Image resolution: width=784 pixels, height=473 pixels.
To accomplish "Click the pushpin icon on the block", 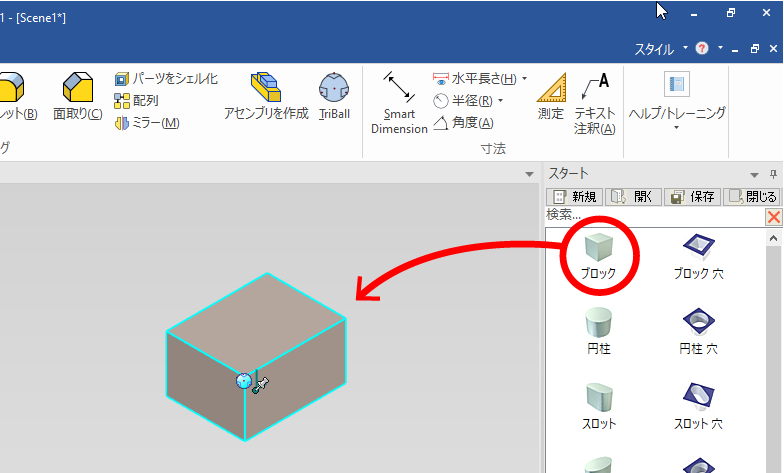I will (260, 384).
